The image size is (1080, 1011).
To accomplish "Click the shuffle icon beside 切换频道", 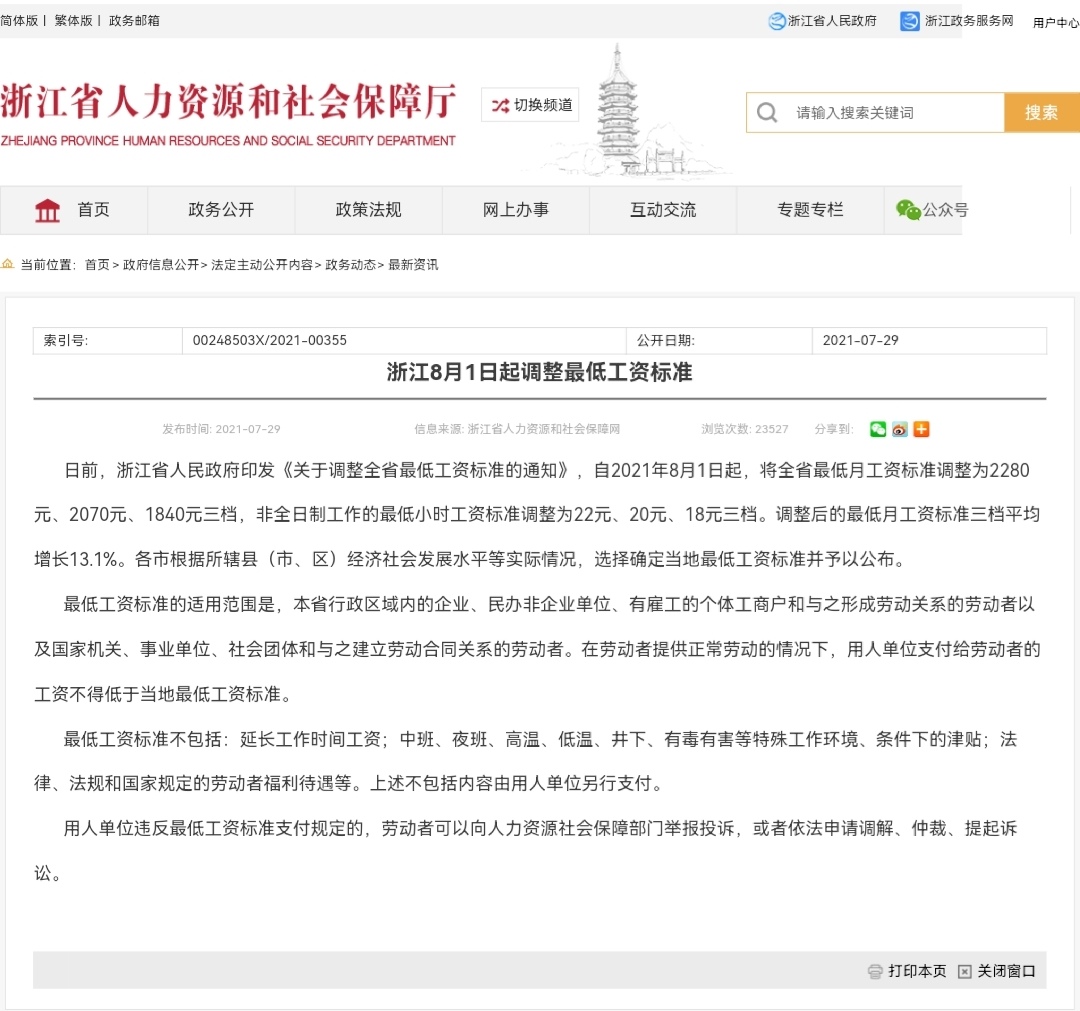I will 500,105.
